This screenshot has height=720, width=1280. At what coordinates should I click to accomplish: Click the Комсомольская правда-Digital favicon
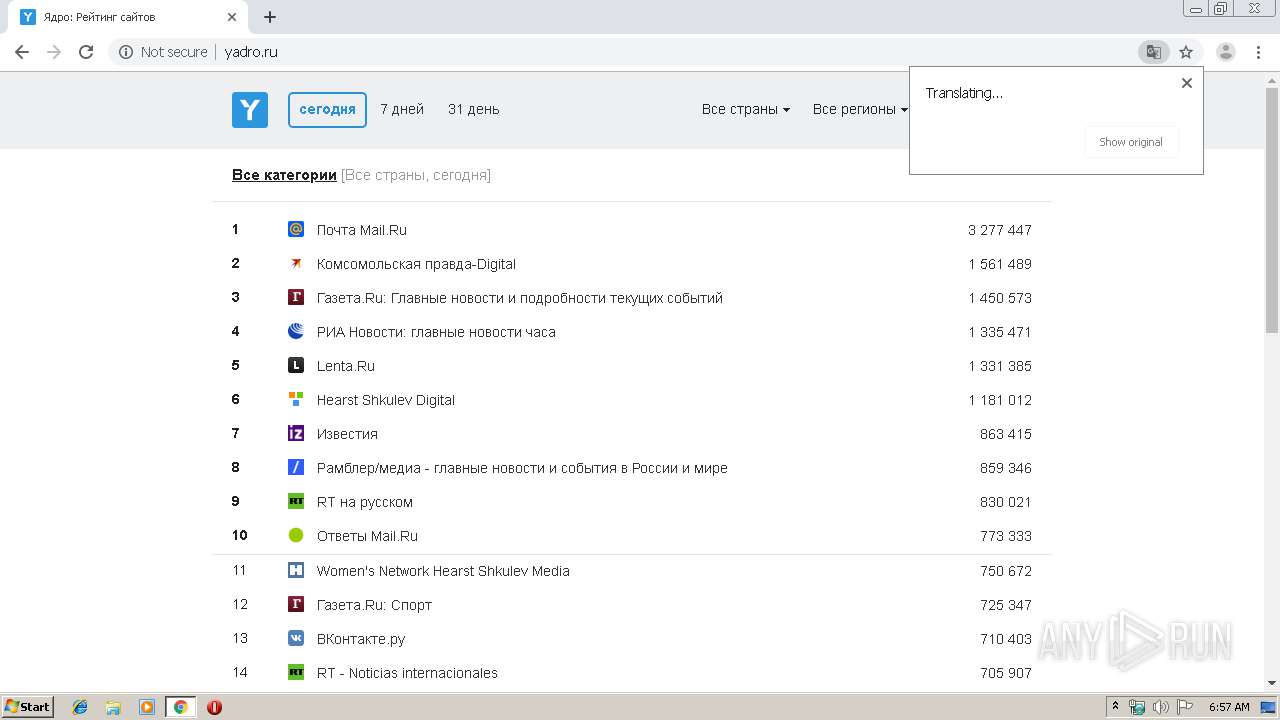coord(296,264)
